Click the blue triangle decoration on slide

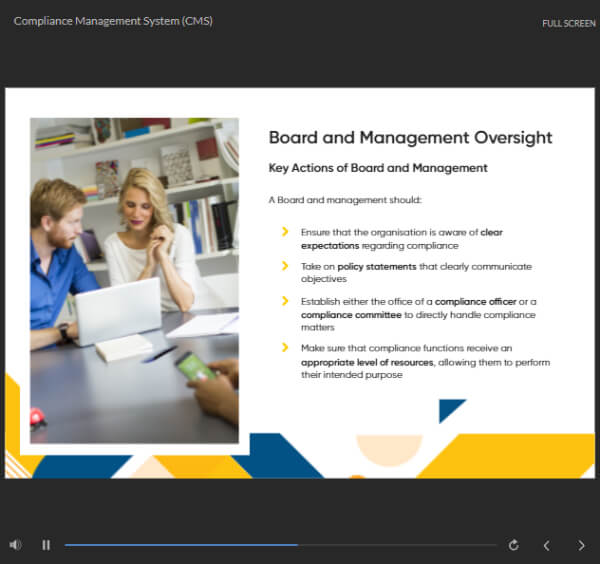tap(450, 409)
